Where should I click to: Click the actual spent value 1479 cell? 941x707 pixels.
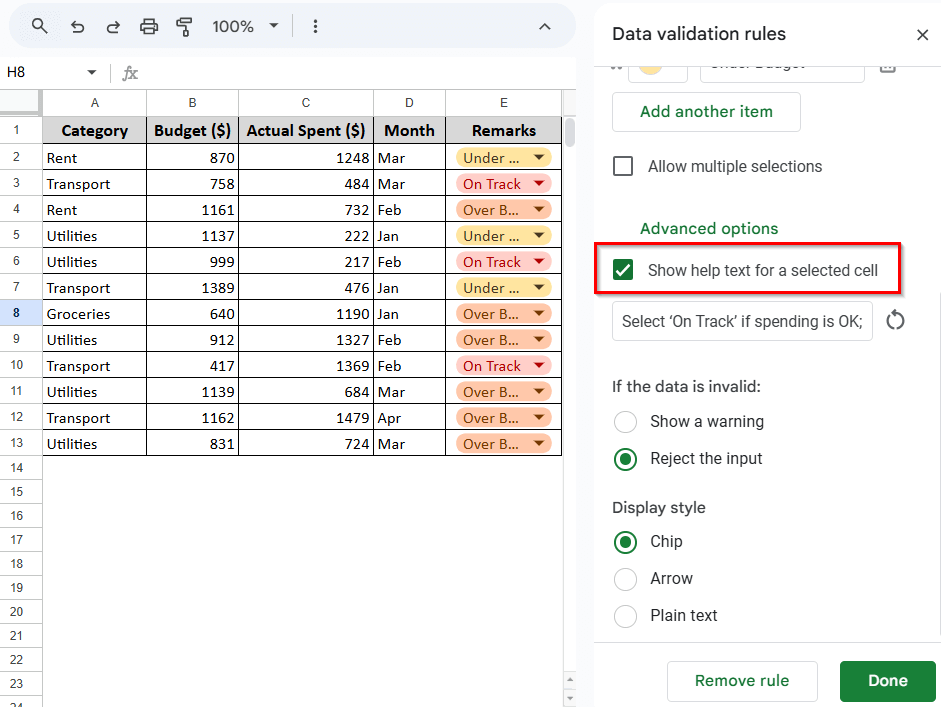click(305, 418)
